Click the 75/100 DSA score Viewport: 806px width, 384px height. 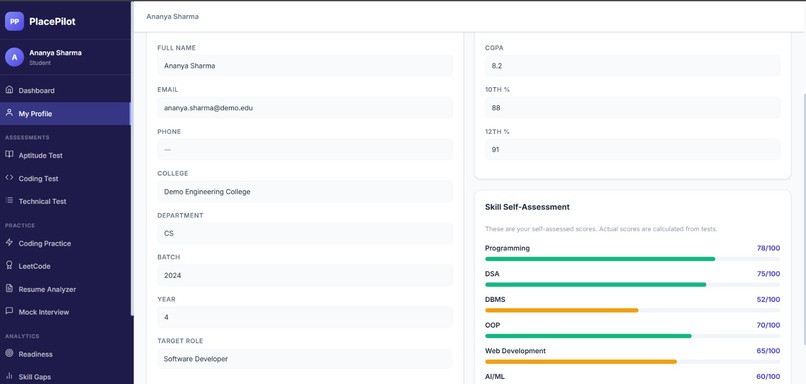(x=768, y=273)
